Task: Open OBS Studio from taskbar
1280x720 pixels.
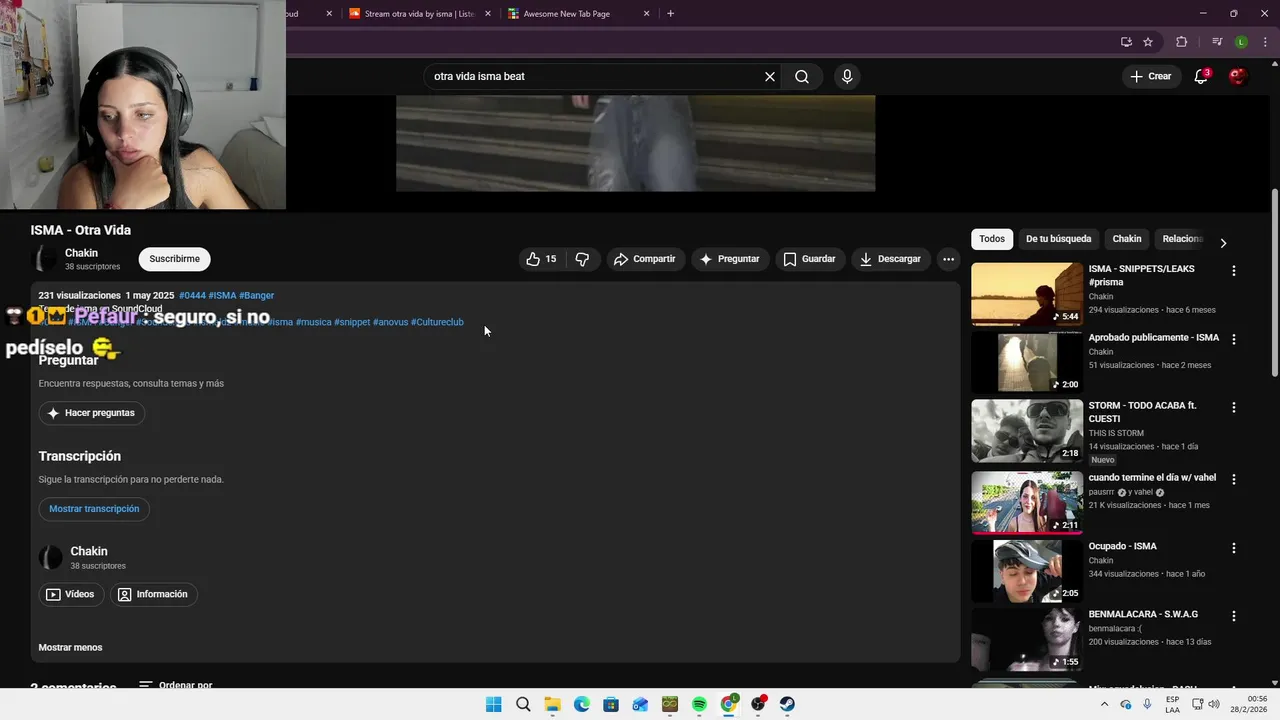Action: (x=758, y=705)
